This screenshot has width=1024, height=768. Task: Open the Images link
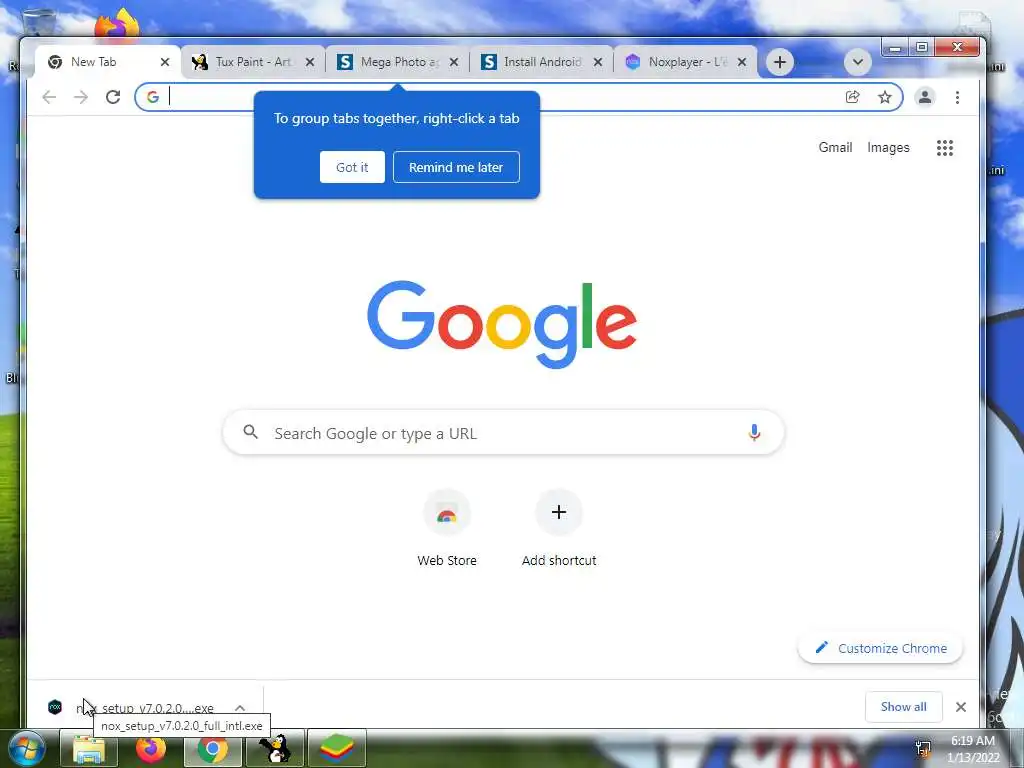click(888, 148)
